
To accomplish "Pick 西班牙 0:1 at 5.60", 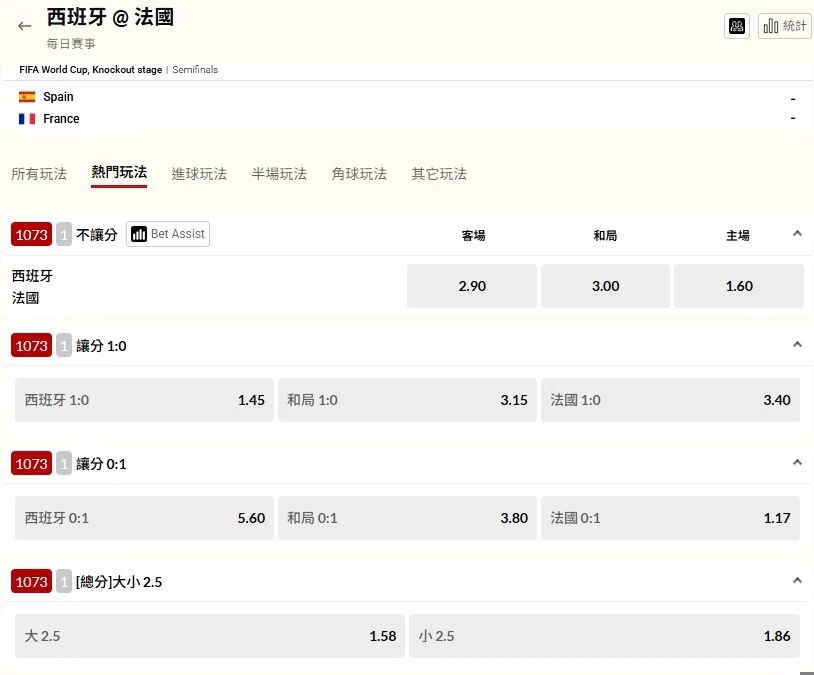I will tap(144, 518).
